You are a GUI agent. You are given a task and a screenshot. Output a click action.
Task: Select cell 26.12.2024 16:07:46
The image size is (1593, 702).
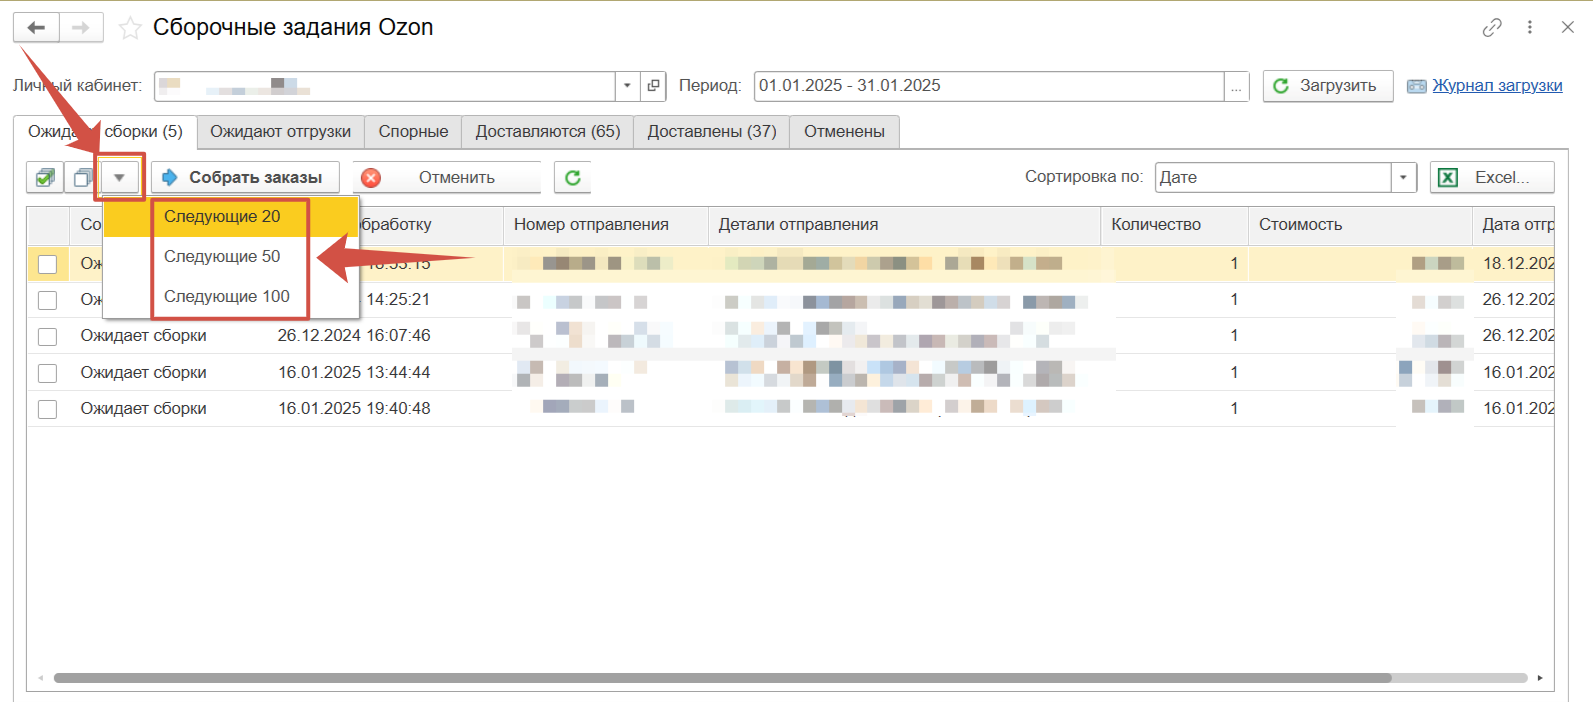pyautogui.click(x=354, y=336)
